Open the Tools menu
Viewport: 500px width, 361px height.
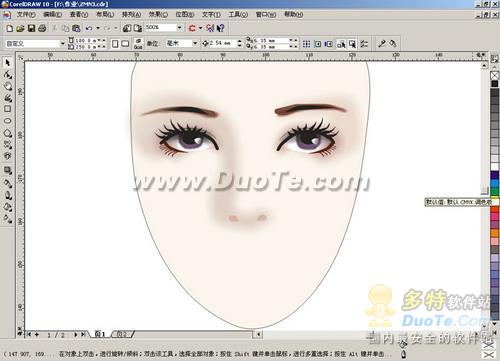pos(238,14)
